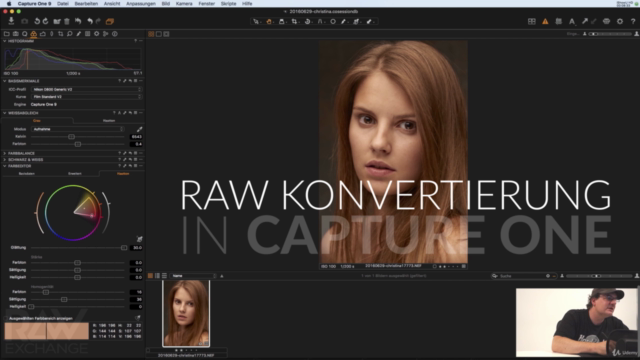The height and width of the screenshot is (360, 640).
Task: Click the skin tone picker below color wheel
Action: pyautogui.click(x=139, y=239)
